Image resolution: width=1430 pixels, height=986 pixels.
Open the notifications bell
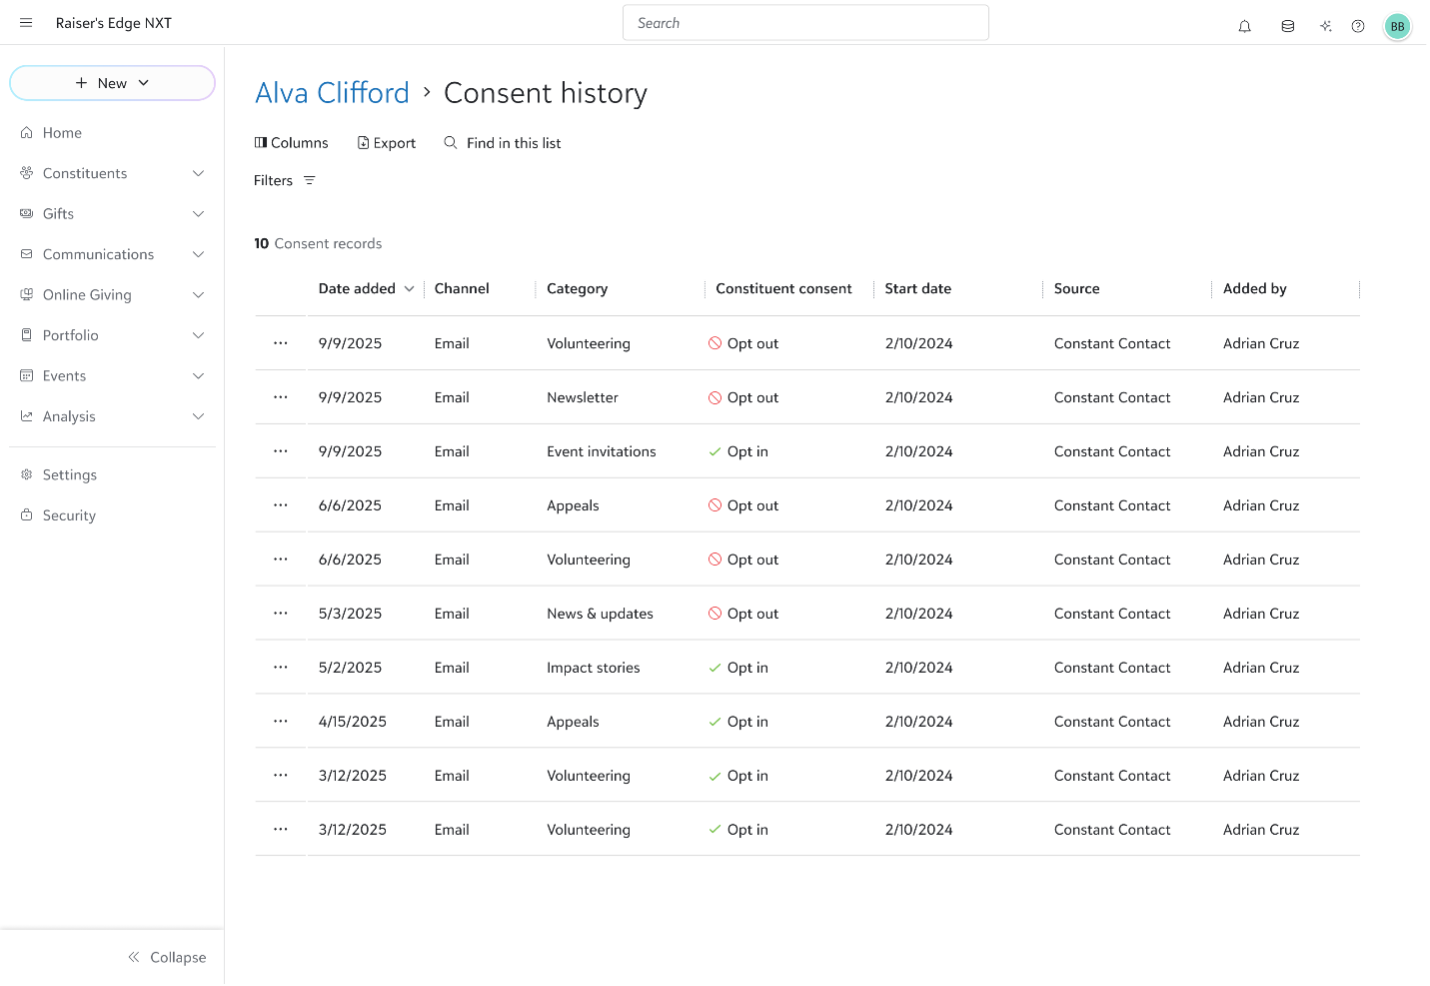click(x=1245, y=27)
